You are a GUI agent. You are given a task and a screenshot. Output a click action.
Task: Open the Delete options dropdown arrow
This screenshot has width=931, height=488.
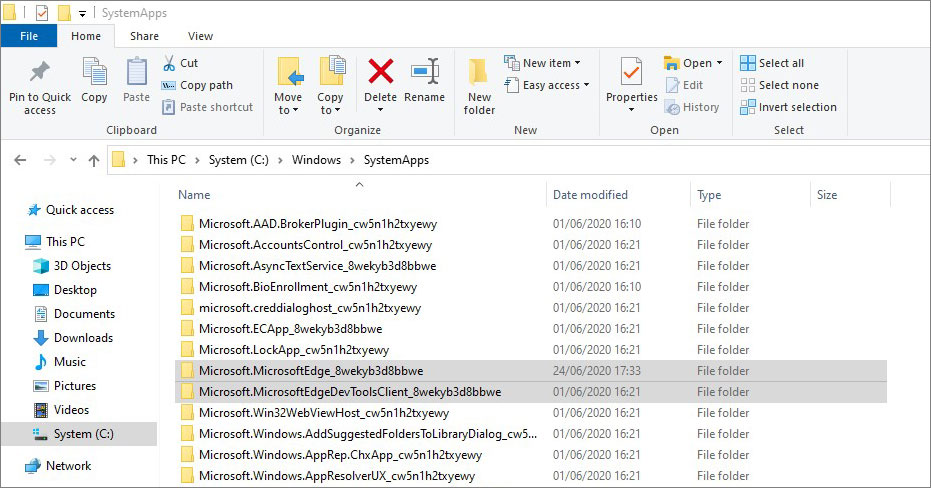[381, 110]
